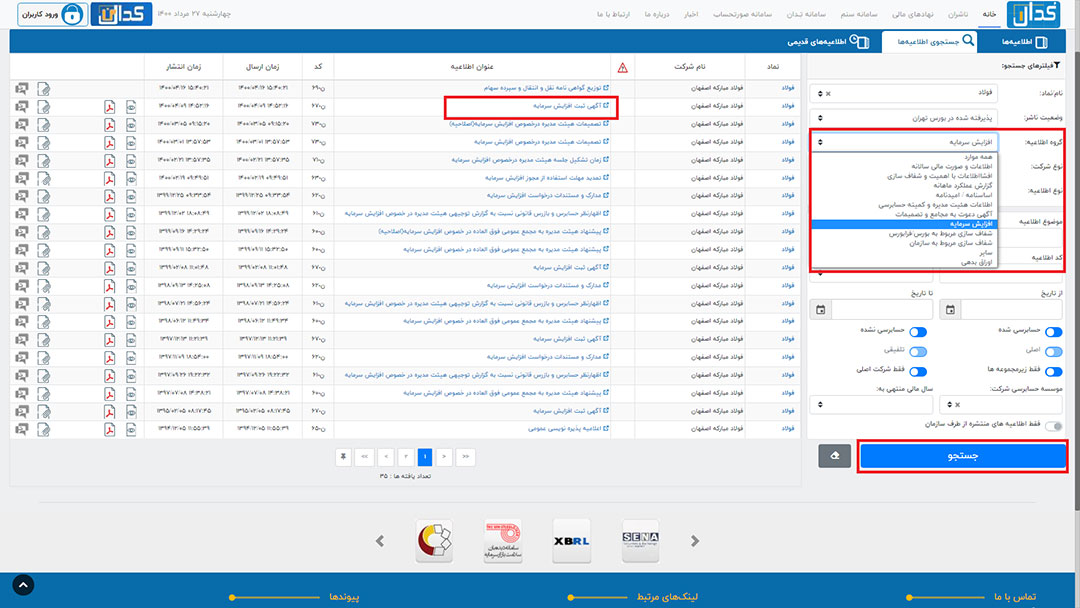Click the pin icon in the pagination bar

click(343, 457)
